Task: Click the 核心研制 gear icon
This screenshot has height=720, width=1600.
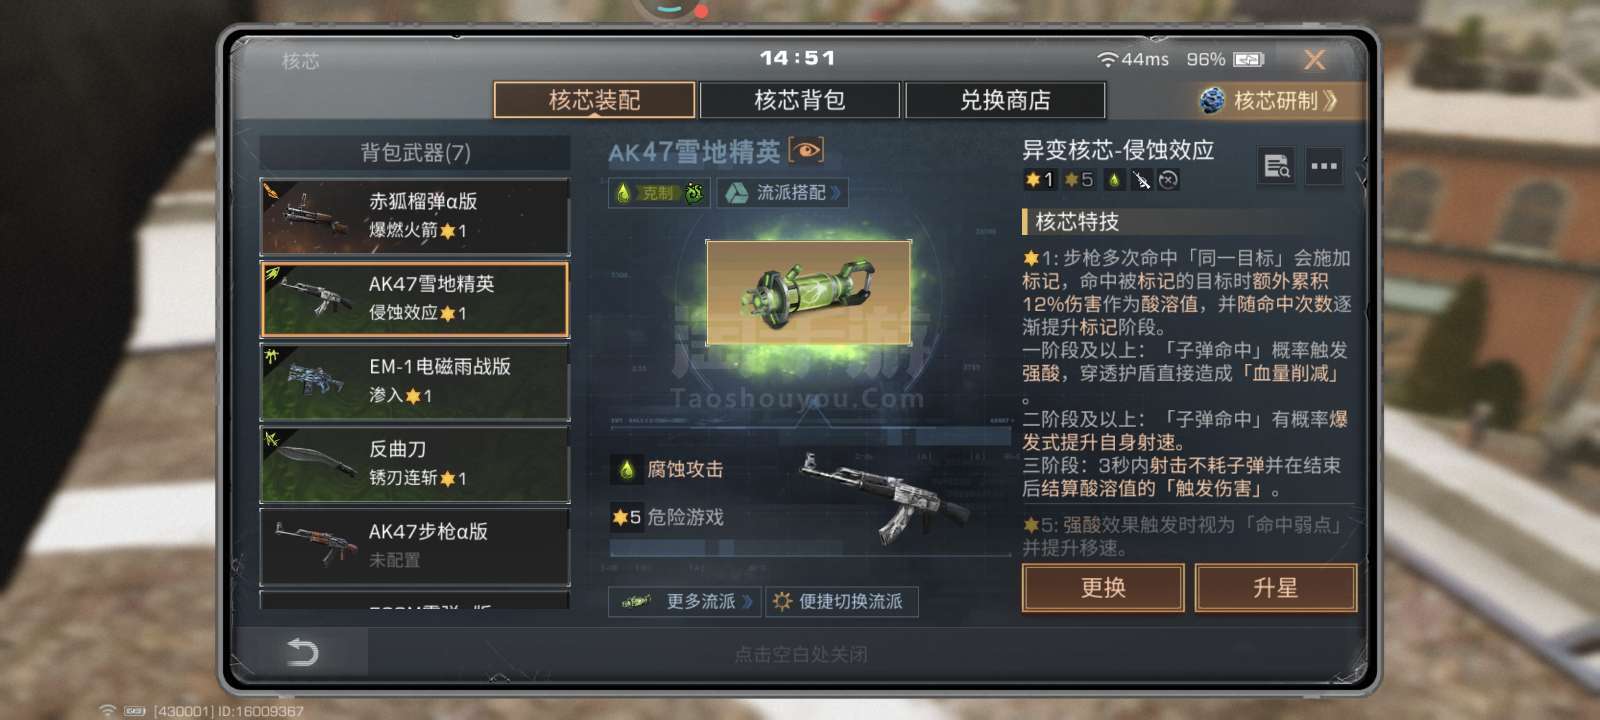Action: [1212, 100]
